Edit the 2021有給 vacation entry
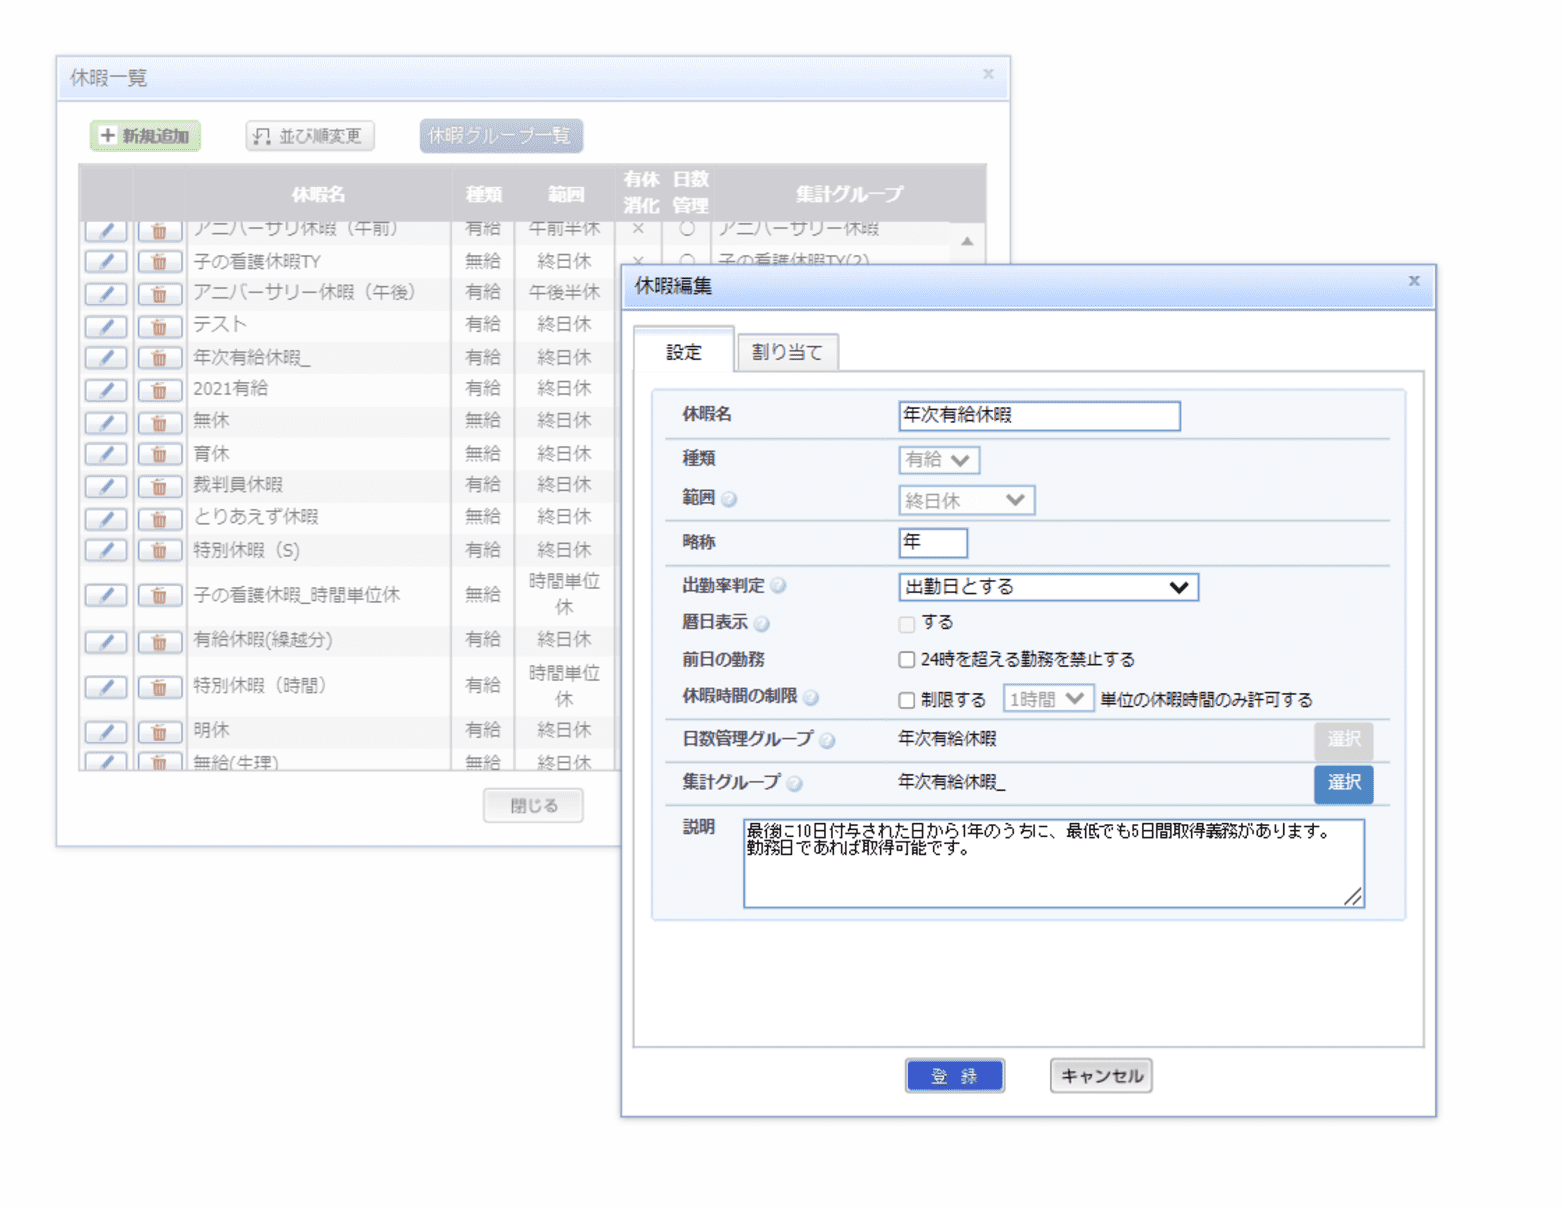This screenshot has height=1208, width=1562. click(x=106, y=389)
